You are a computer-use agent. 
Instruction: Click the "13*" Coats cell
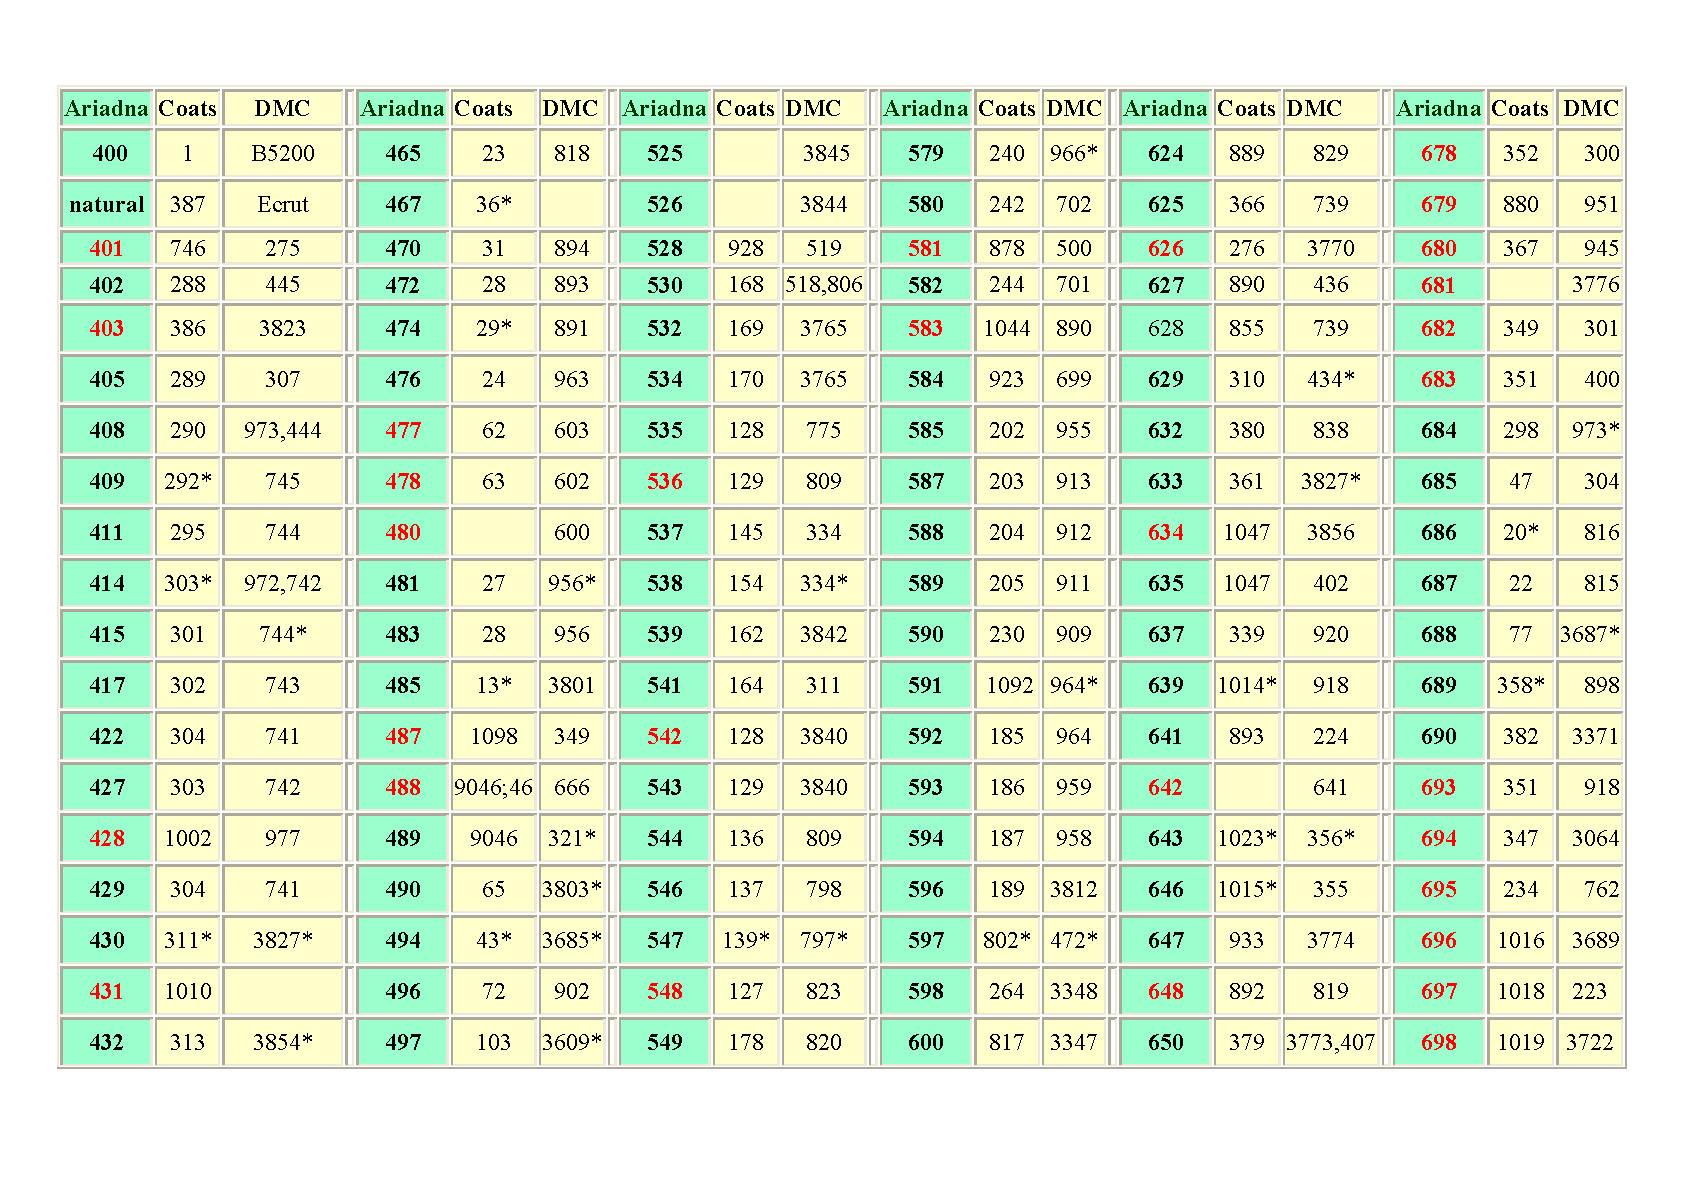click(x=494, y=686)
